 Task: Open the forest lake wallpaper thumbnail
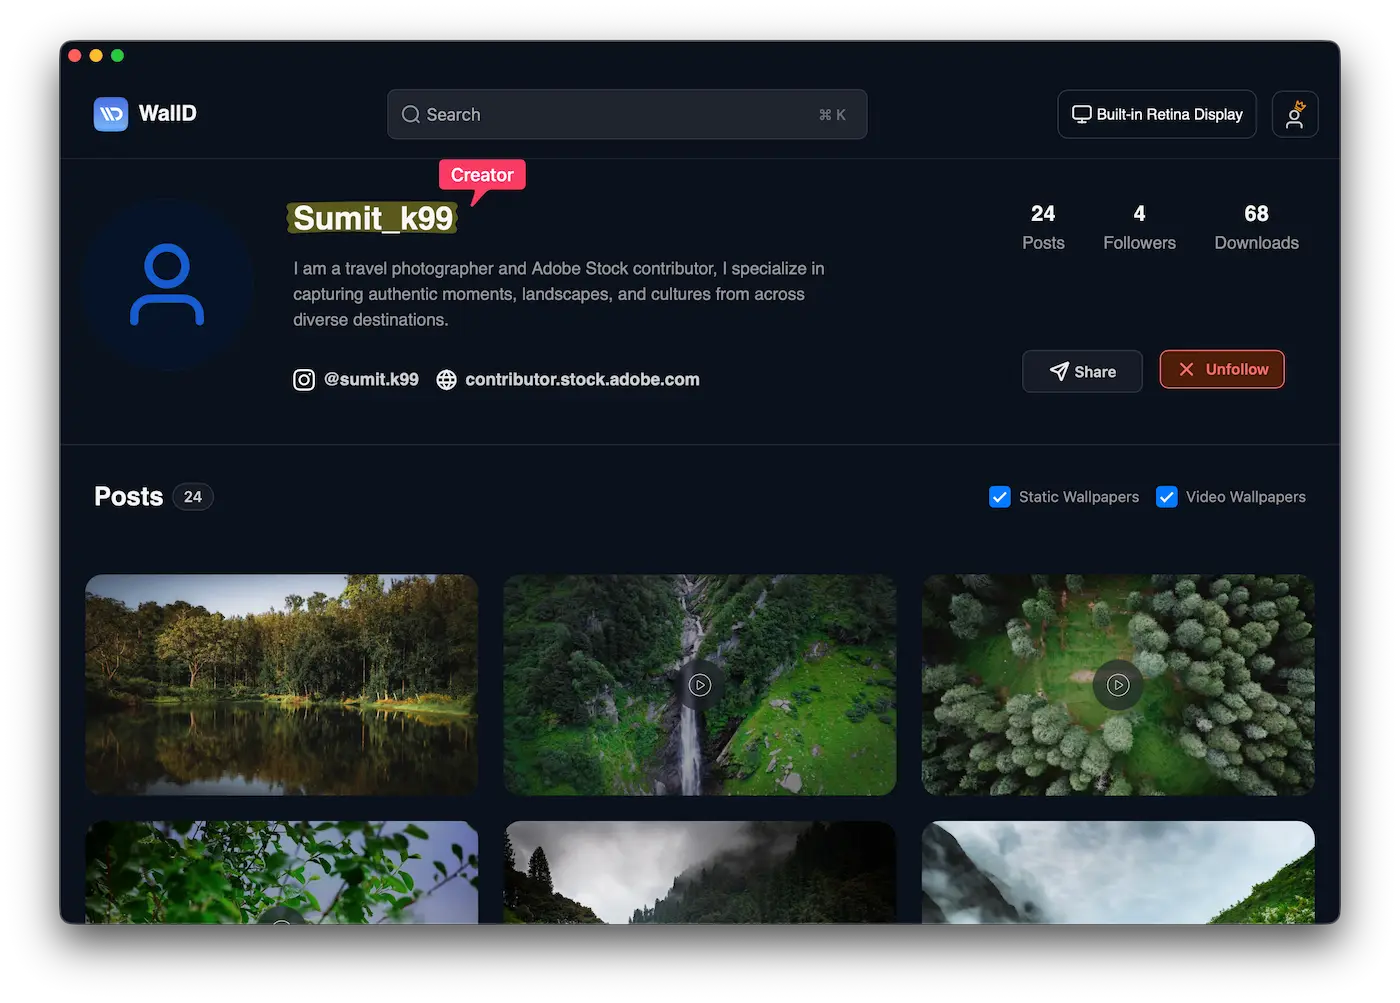click(x=282, y=685)
